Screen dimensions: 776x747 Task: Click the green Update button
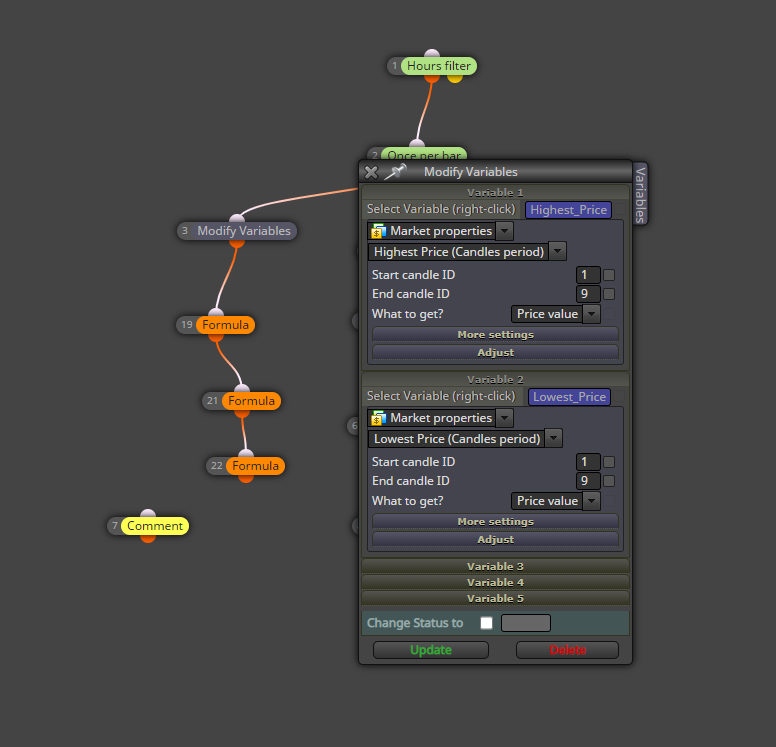431,650
